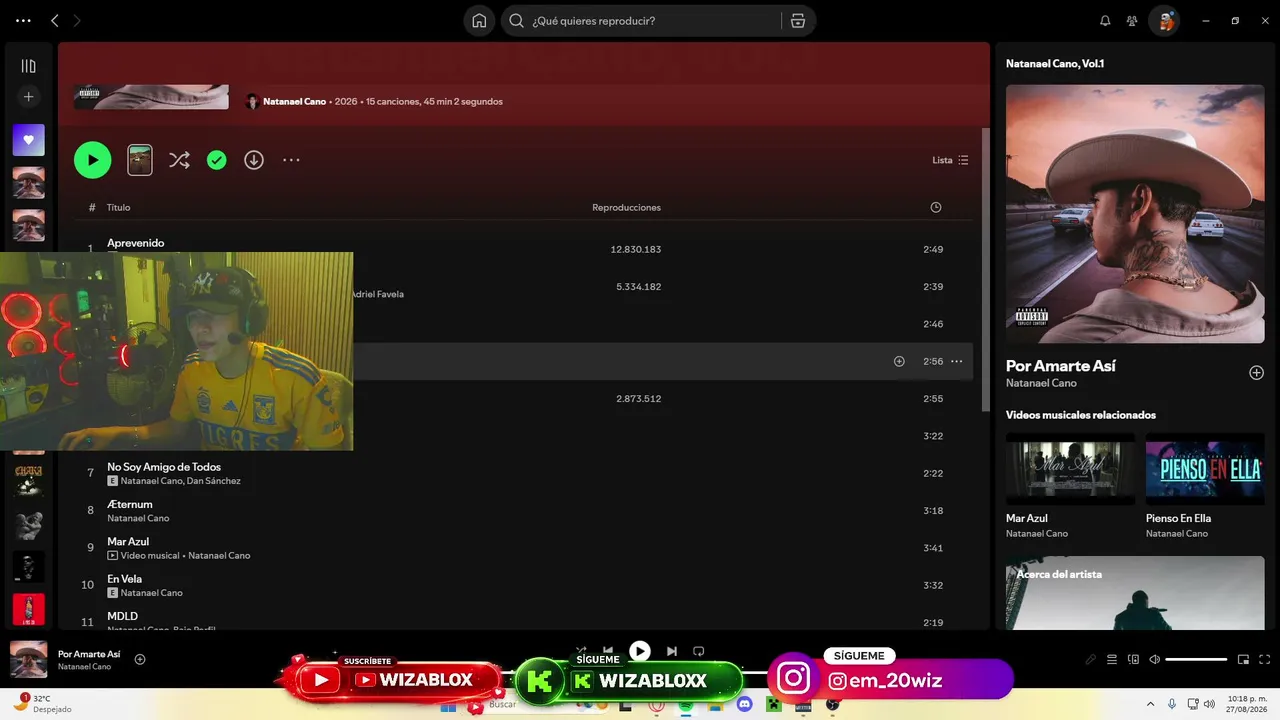Click the now-playing cover in the player bar
This screenshot has width=1280, height=720.
(x=29, y=659)
